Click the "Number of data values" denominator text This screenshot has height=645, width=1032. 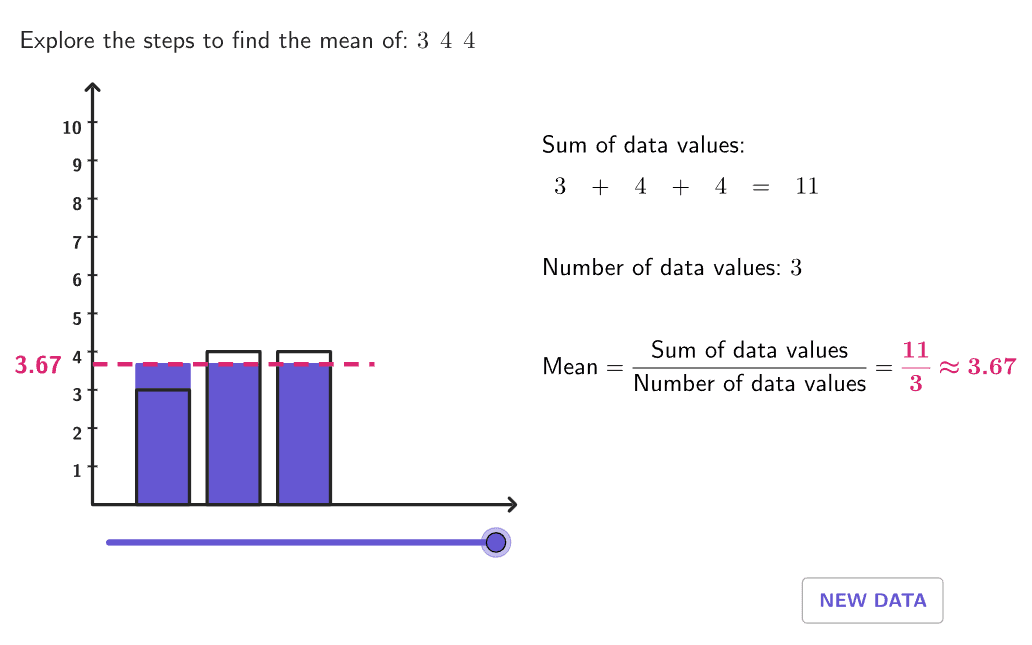pyautogui.click(x=750, y=383)
